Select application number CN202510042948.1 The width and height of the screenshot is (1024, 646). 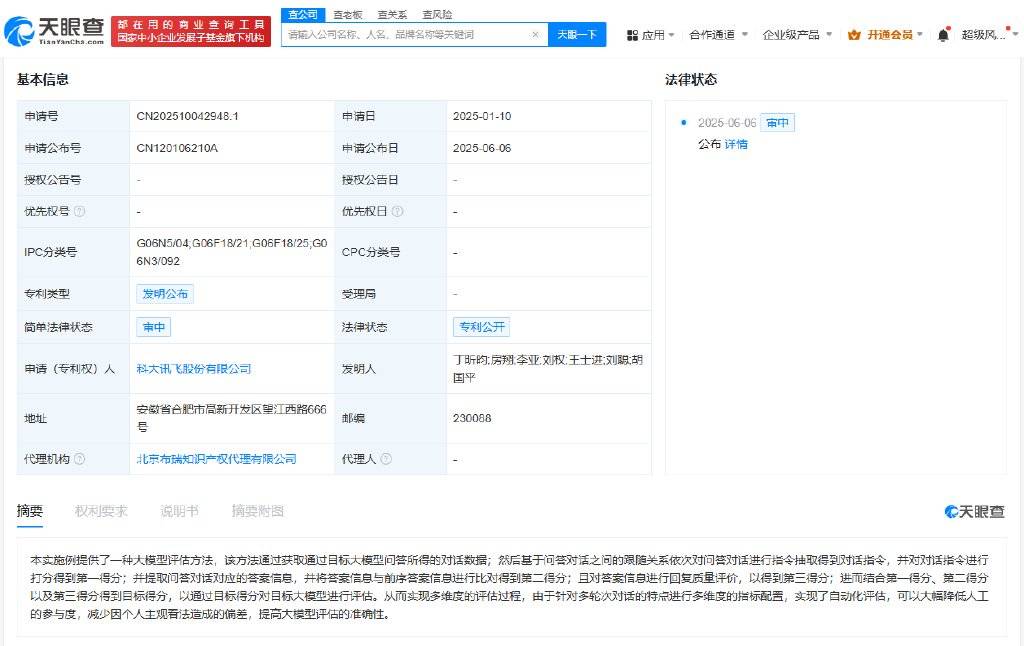(x=187, y=116)
